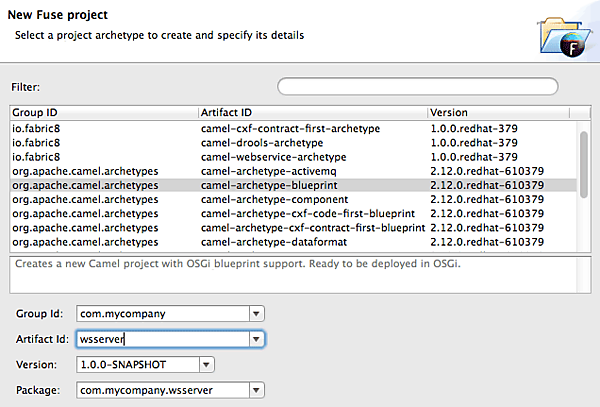Click the Filter search field
This screenshot has width=600, height=407.
click(x=417, y=87)
